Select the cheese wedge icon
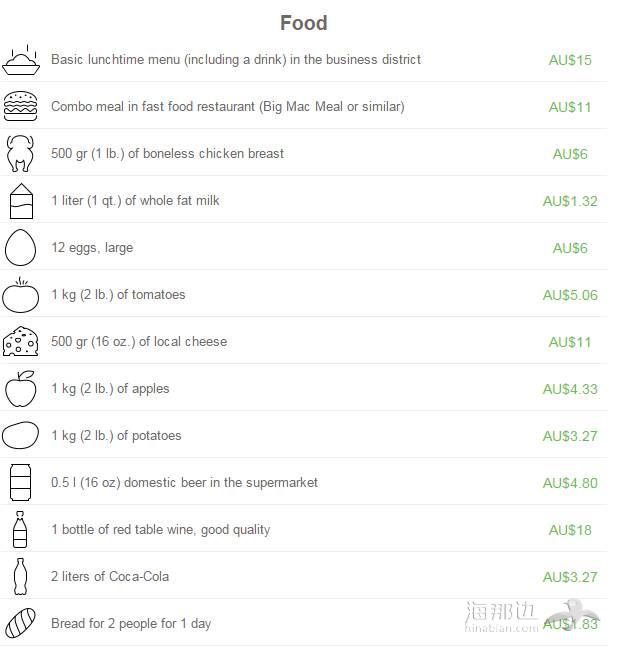Viewport: 621px width, 649px height. (20, 341)
